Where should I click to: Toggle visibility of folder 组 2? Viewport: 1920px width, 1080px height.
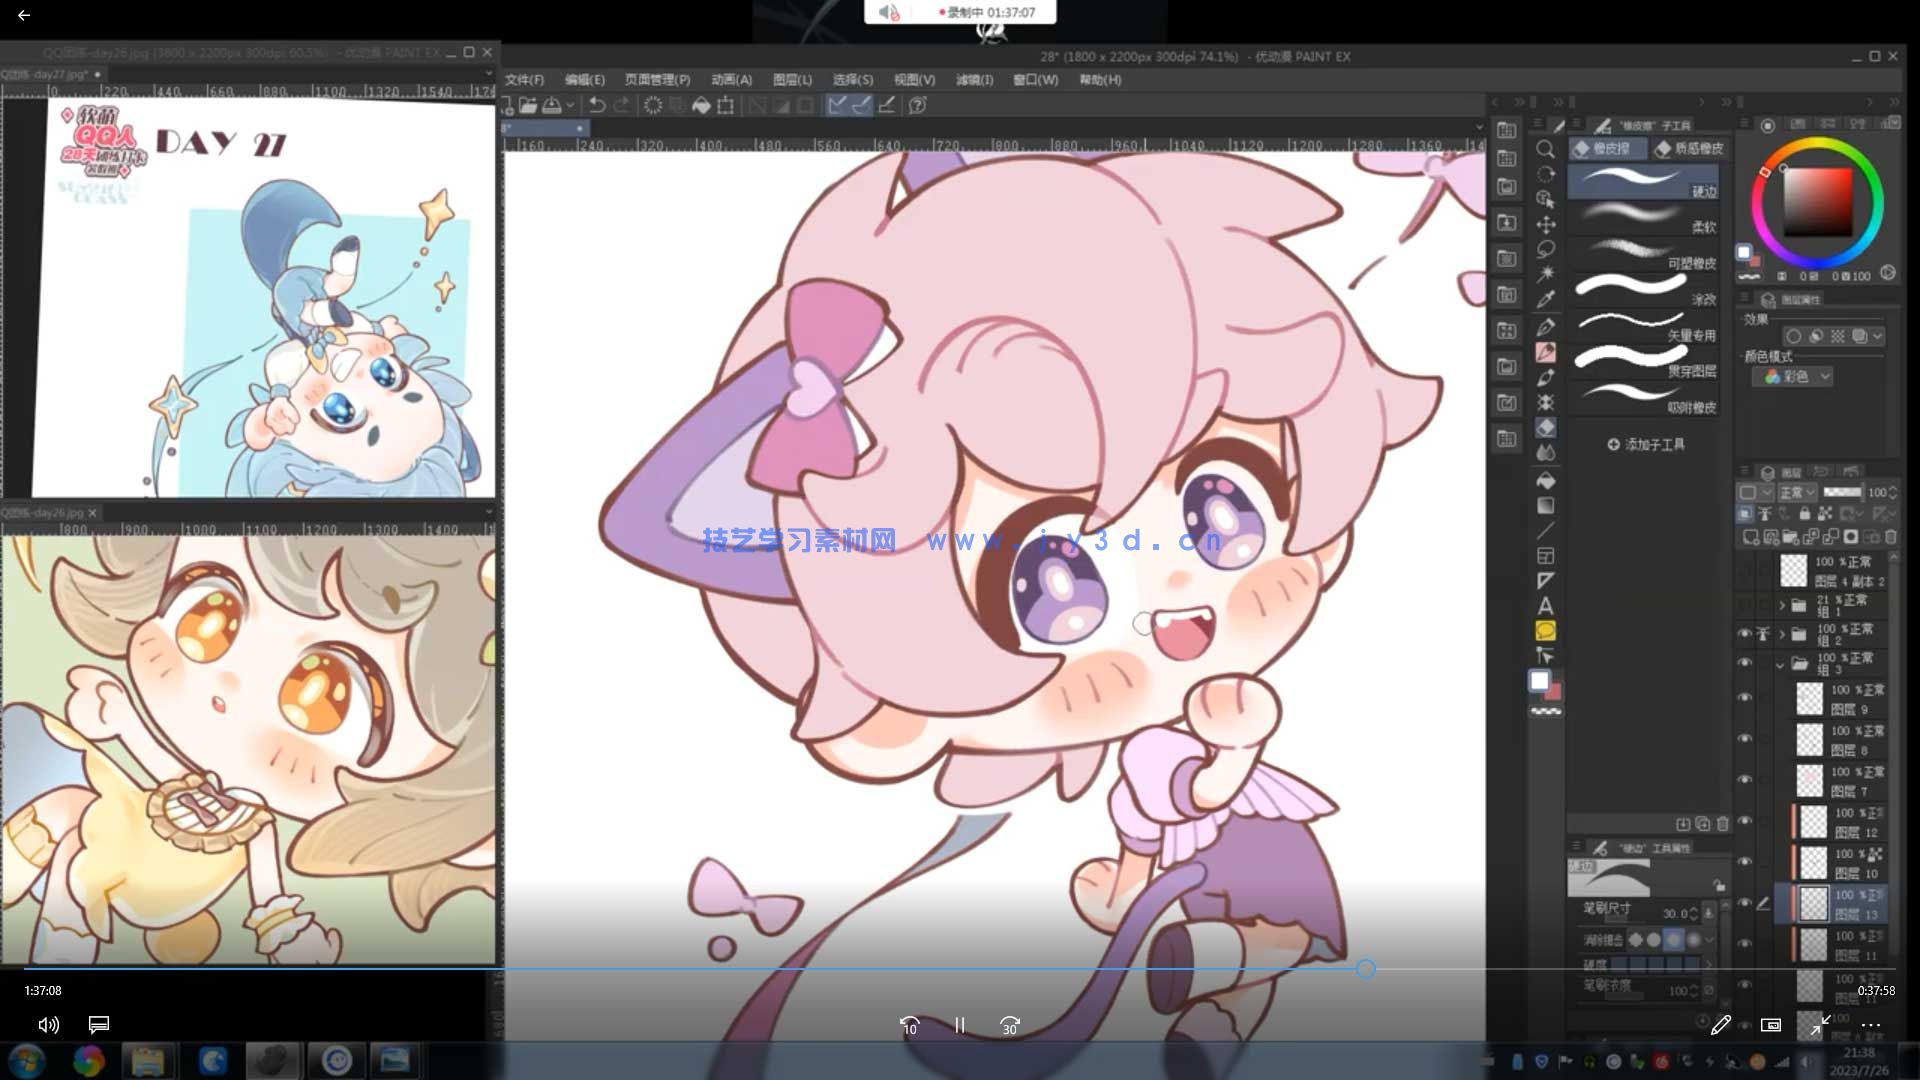pyautogui.click(x=1745, y=634)
